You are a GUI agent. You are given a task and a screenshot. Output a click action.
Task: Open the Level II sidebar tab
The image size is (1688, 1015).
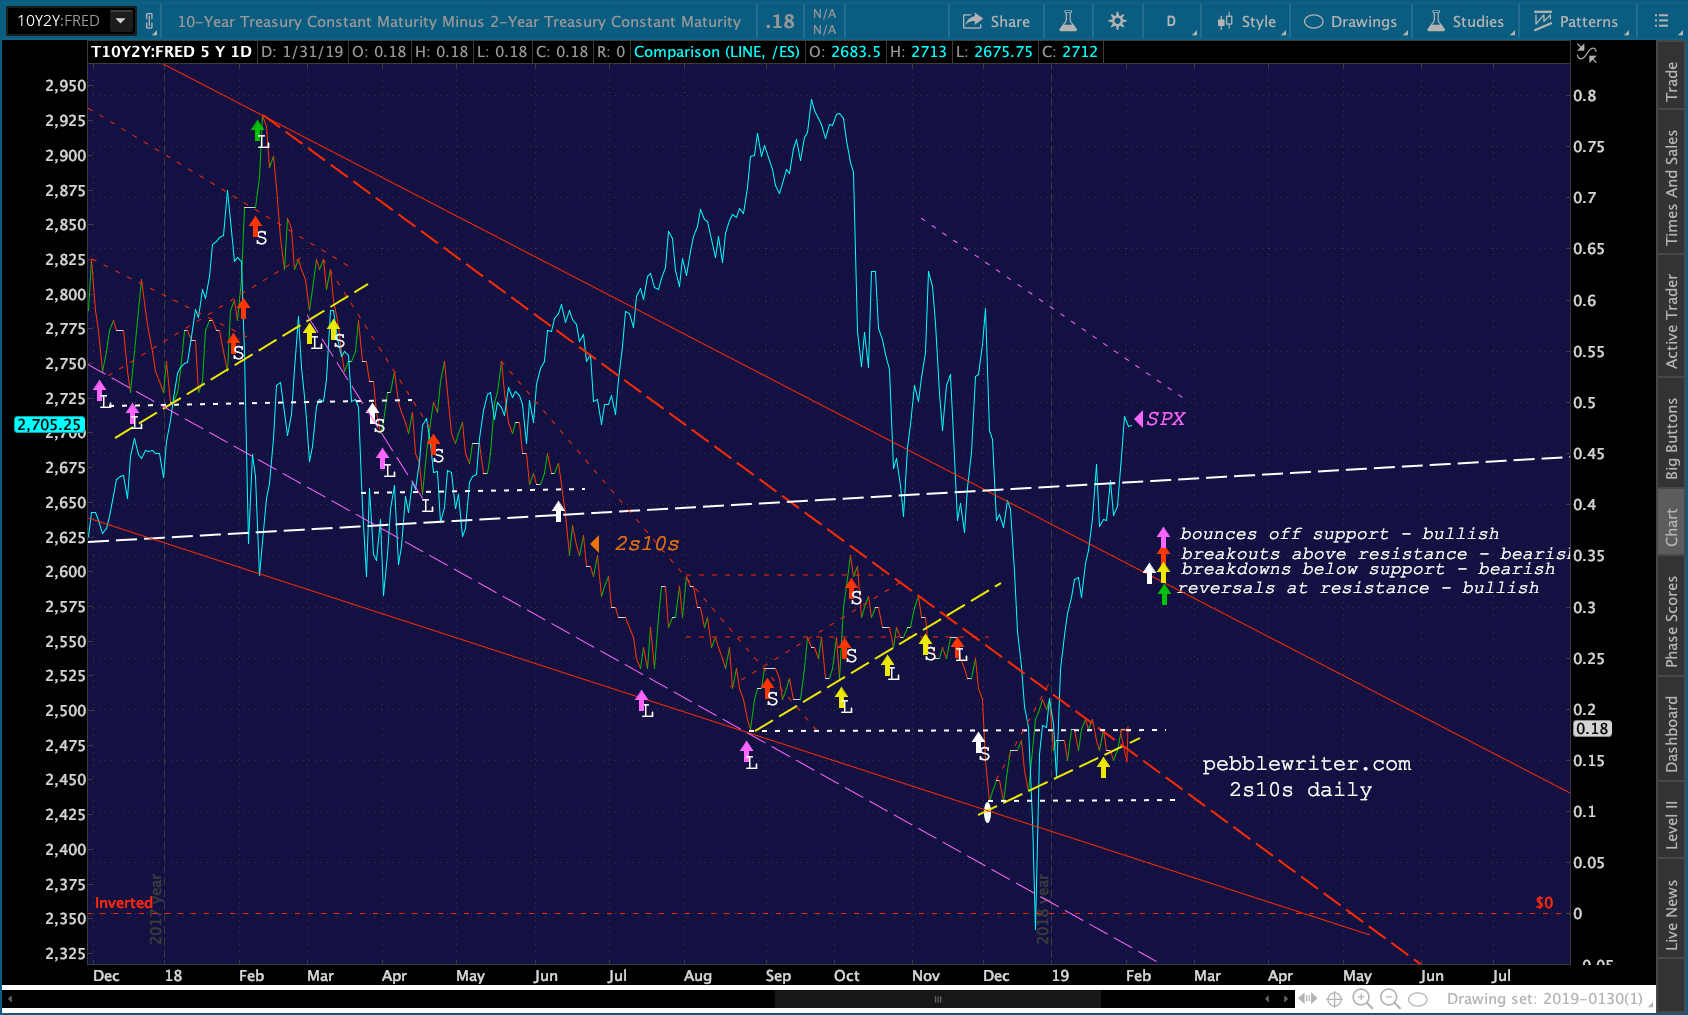(x=1671, y=825)
